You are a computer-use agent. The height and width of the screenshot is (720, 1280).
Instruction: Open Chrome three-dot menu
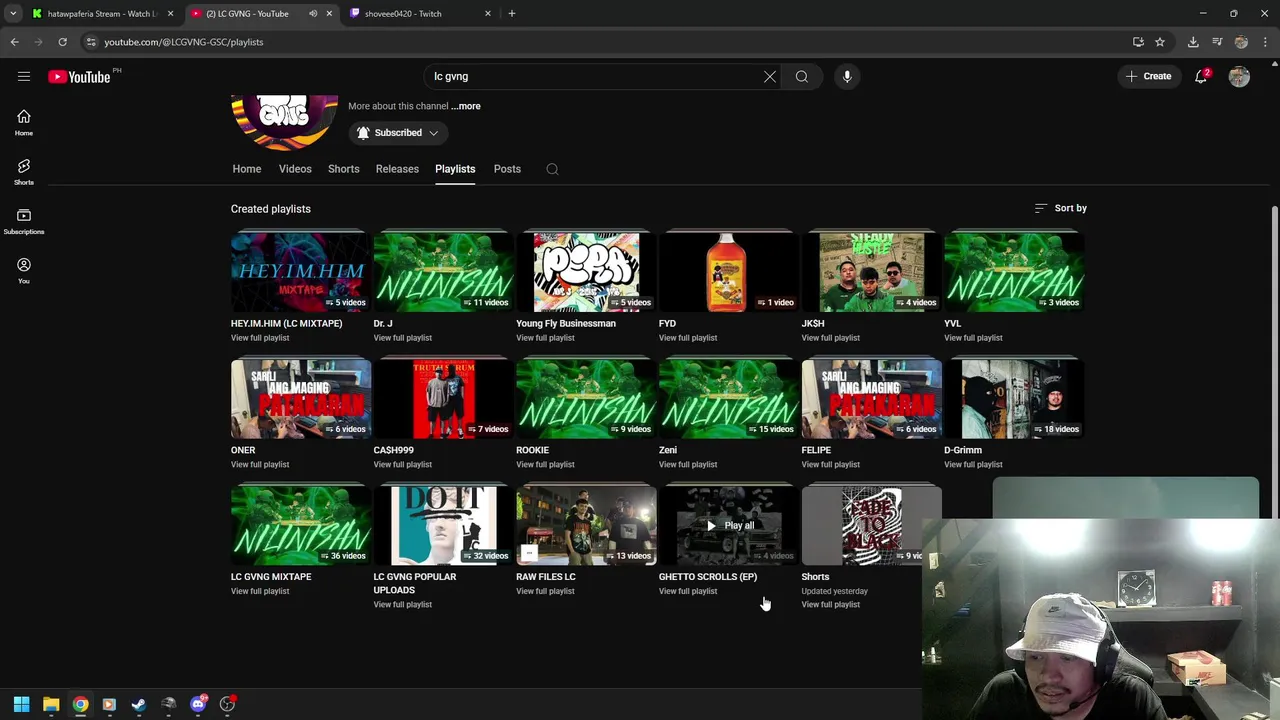pyautogui.click(x=1266, y=42)
